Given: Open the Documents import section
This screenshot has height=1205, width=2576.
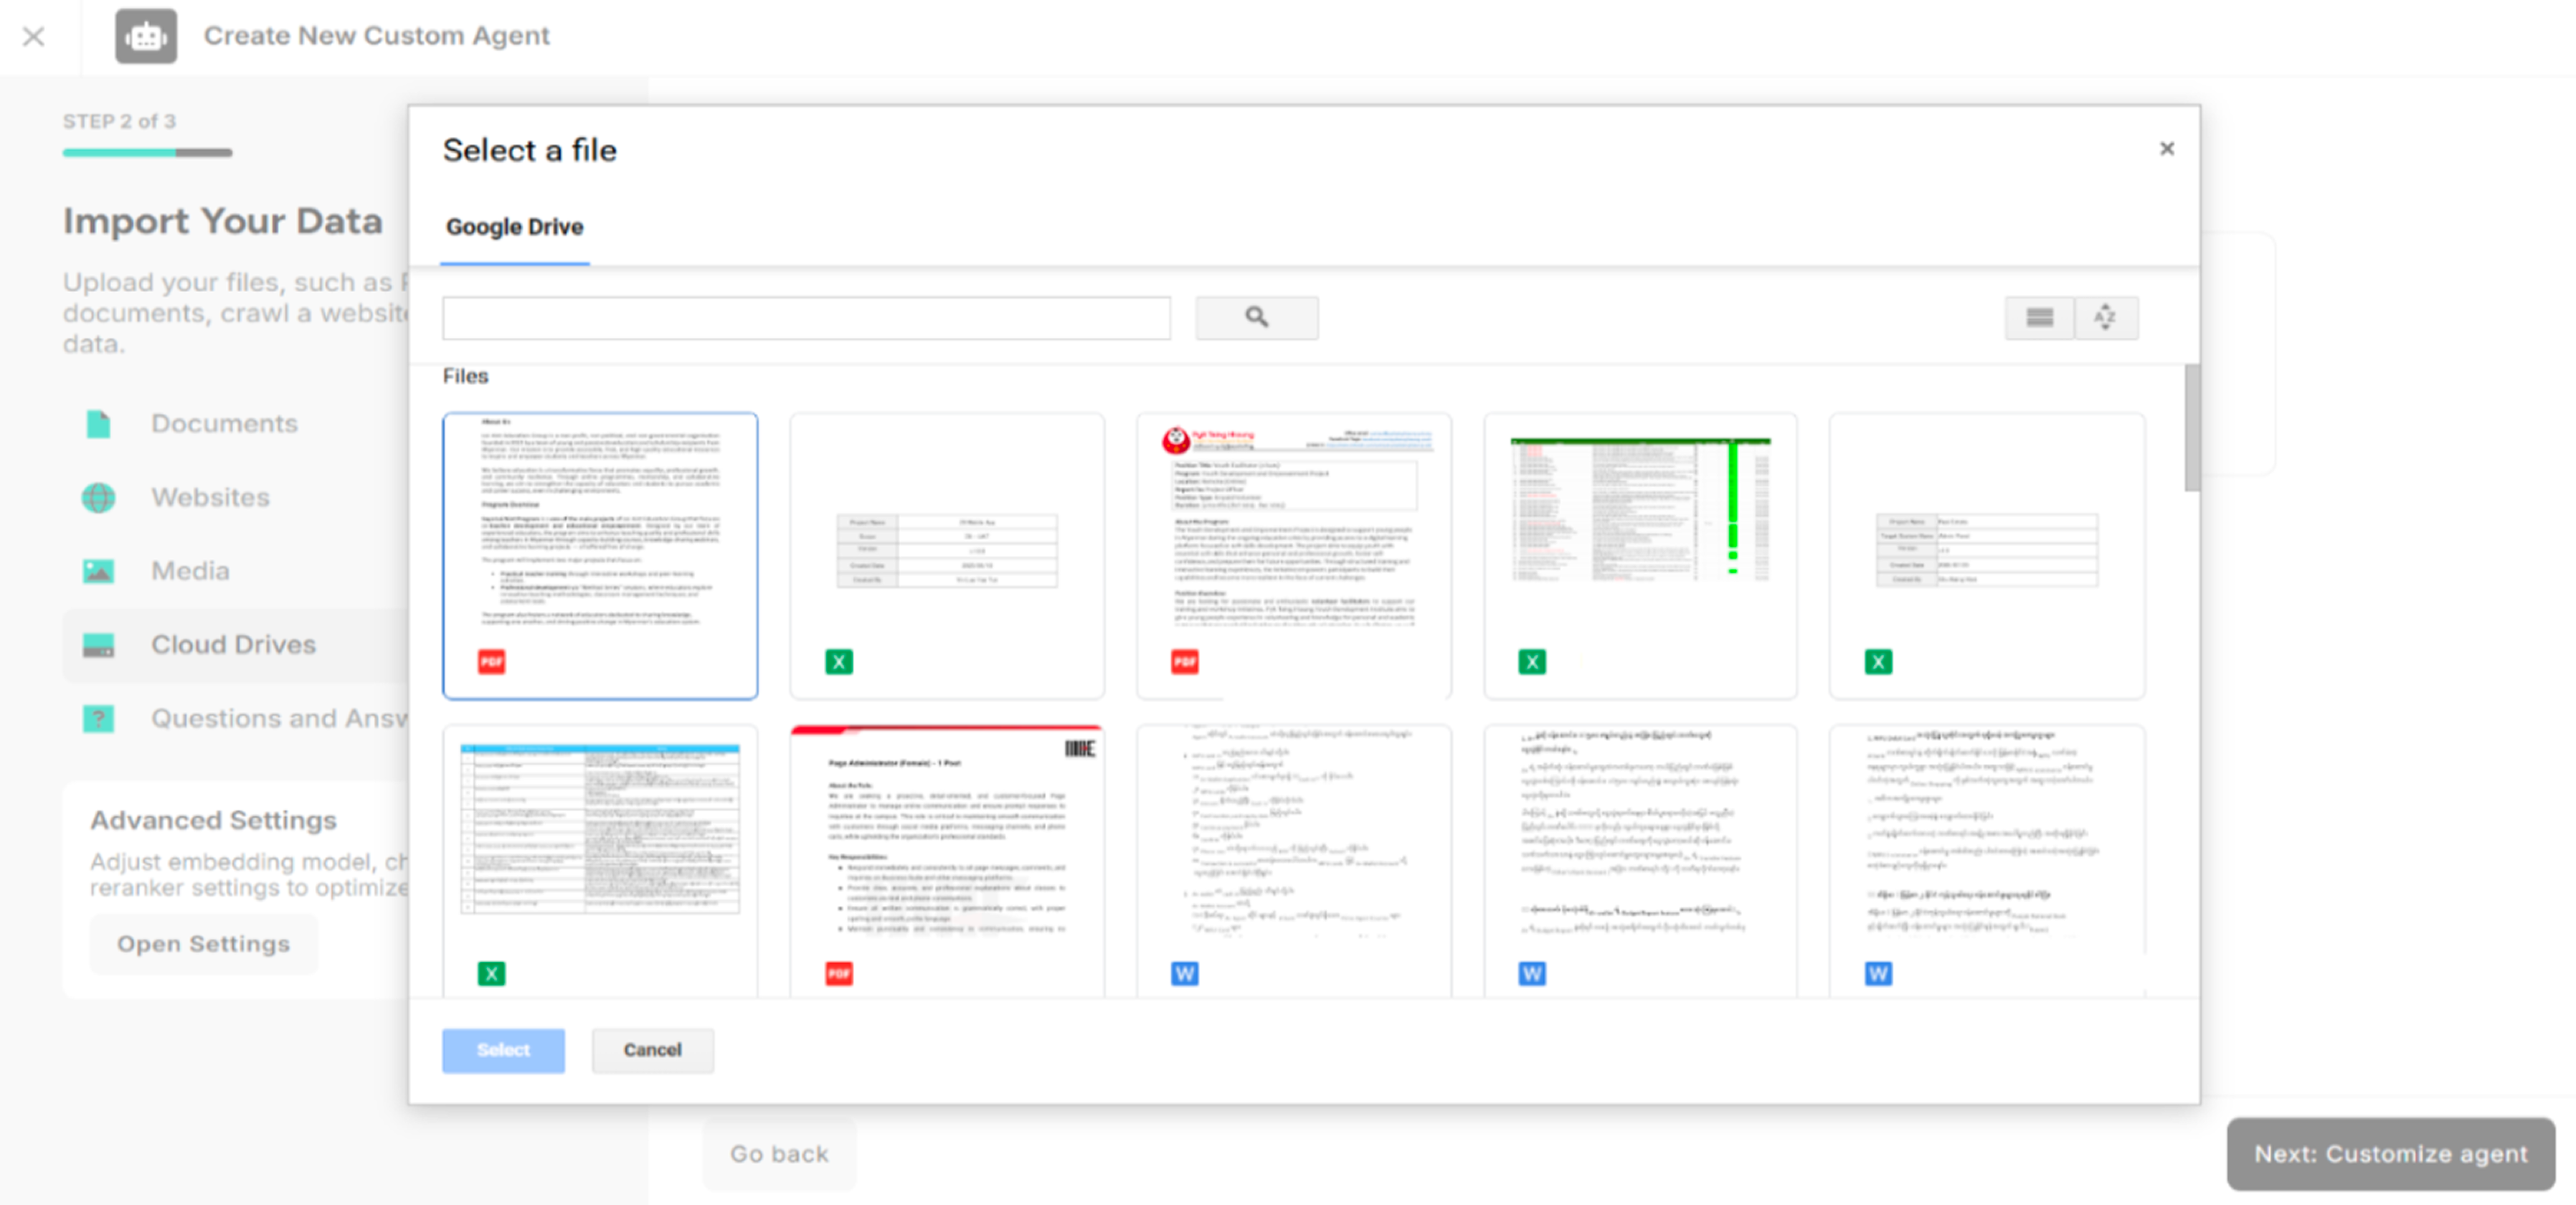Looking at the screenshot, I should click(x=223, y=422).
